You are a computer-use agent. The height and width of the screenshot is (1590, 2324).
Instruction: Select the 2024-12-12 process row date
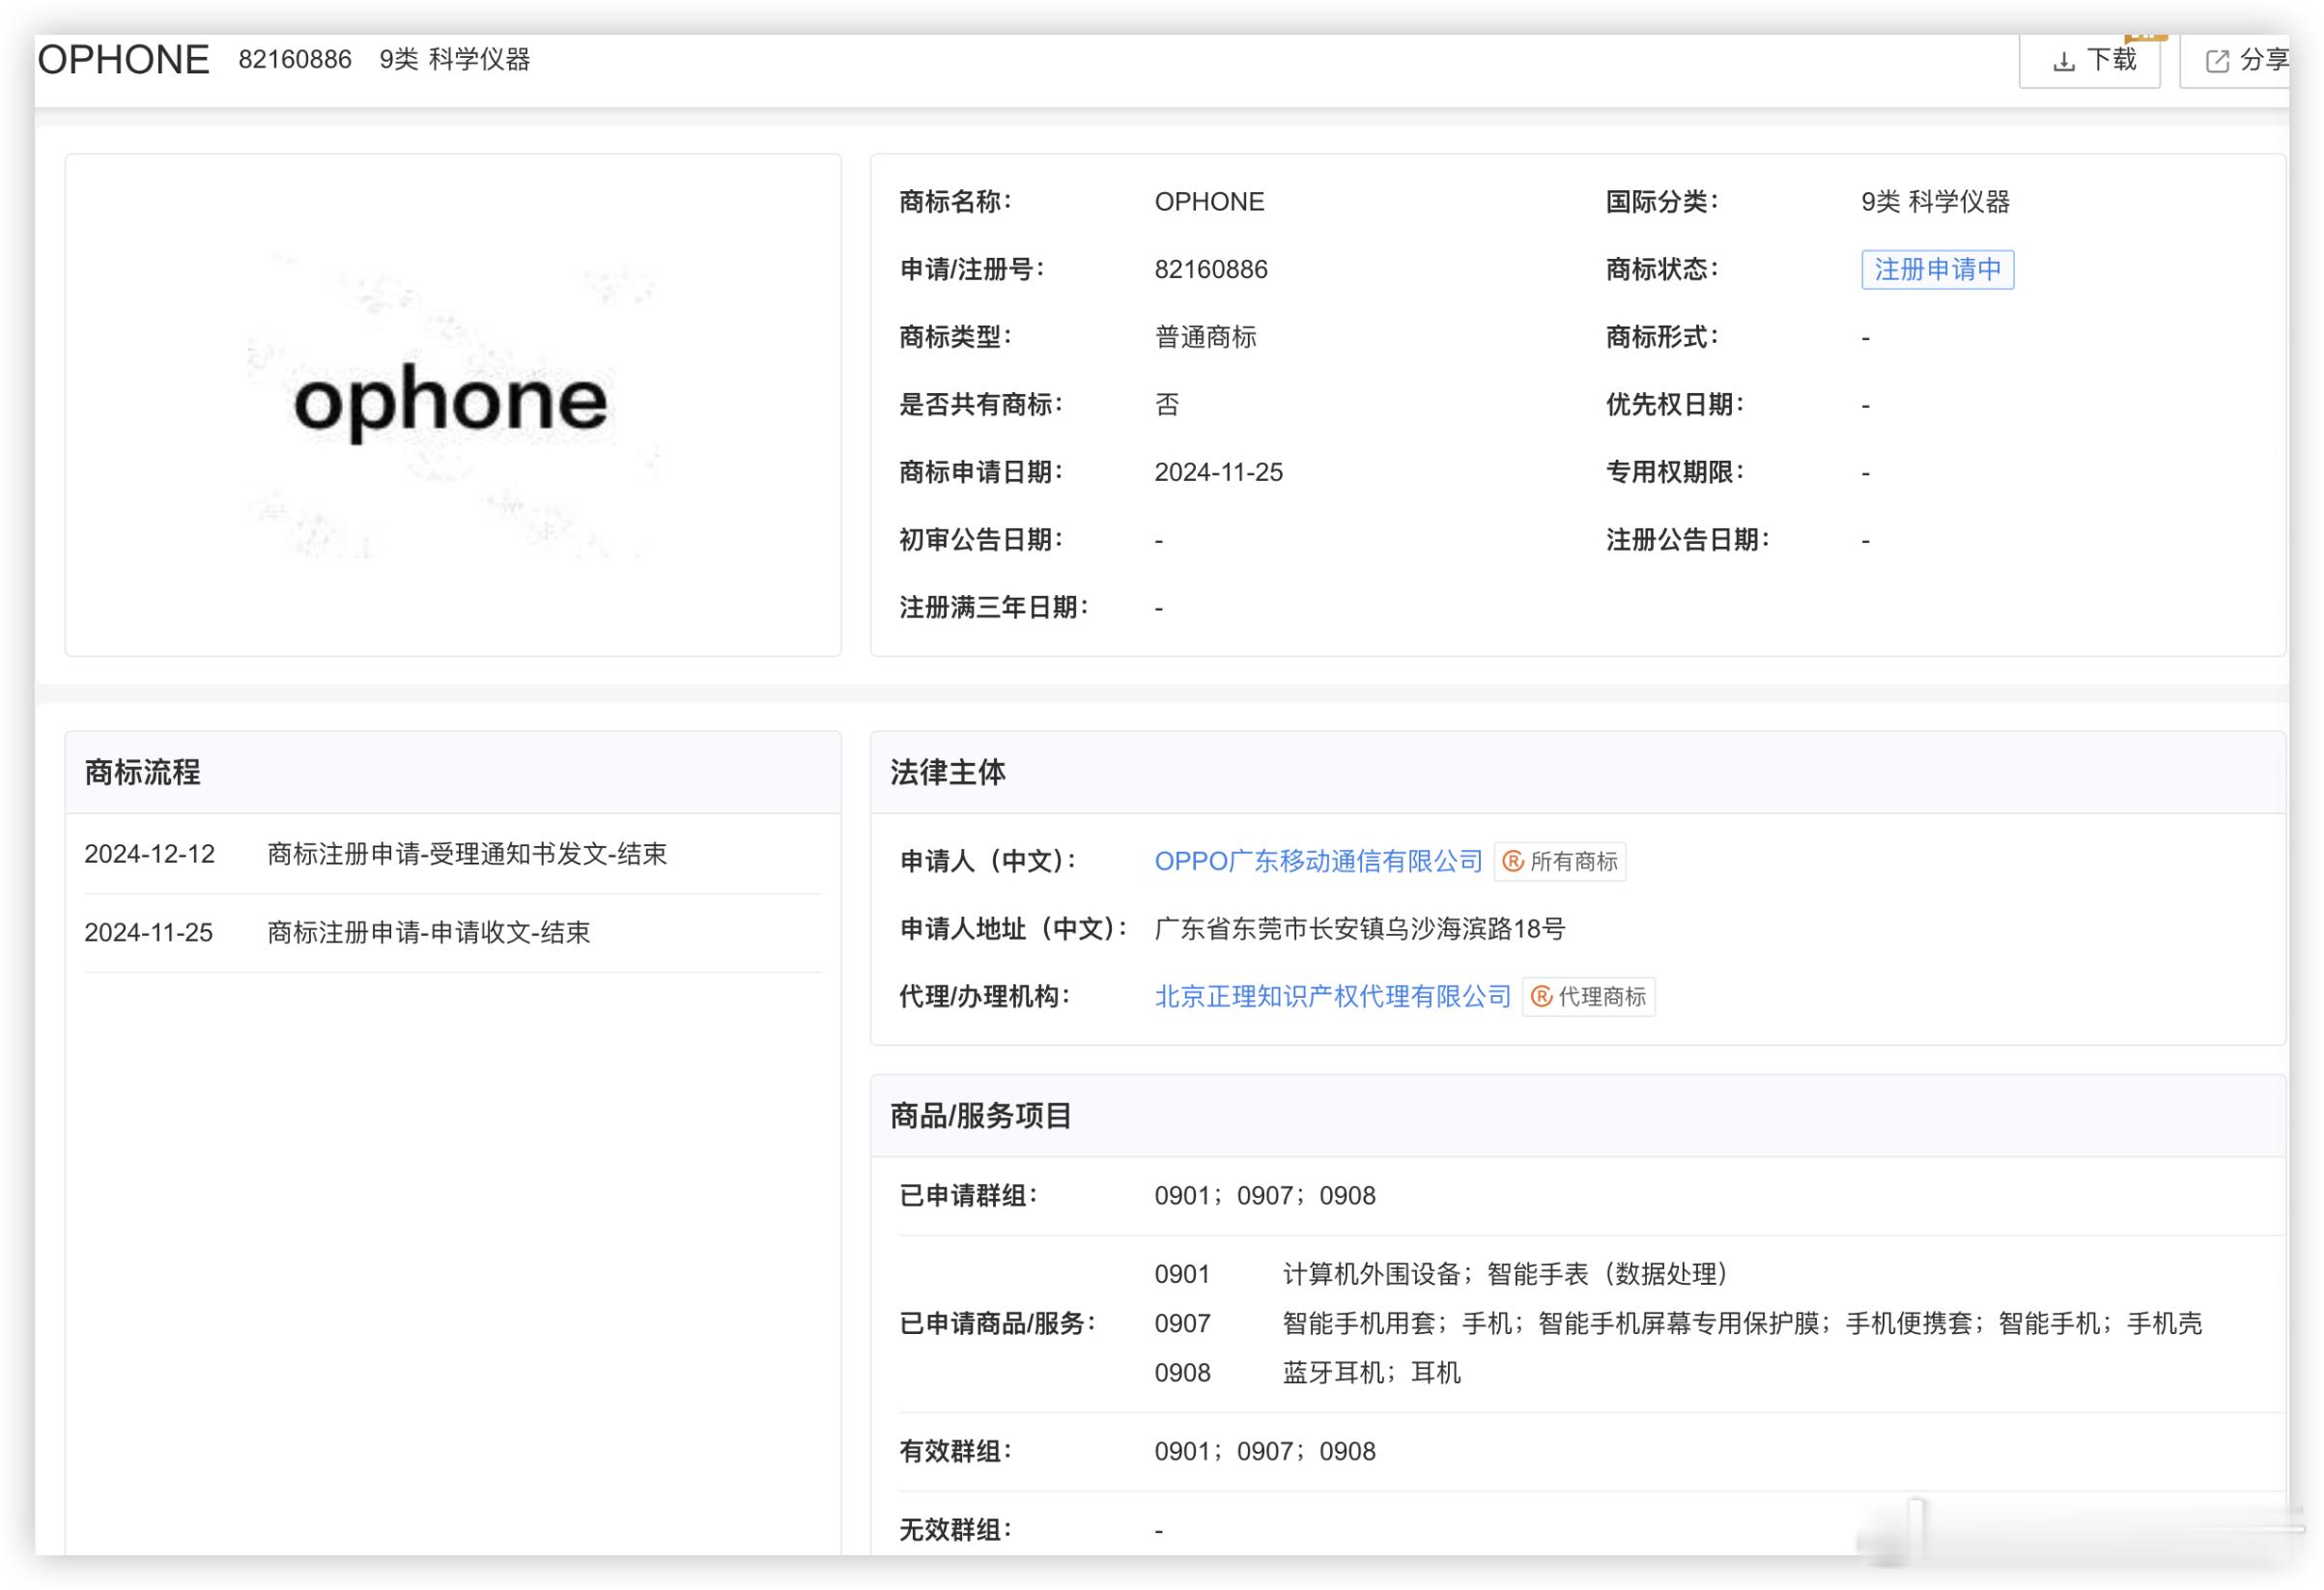pyautogui.click(x=149, y=854)
